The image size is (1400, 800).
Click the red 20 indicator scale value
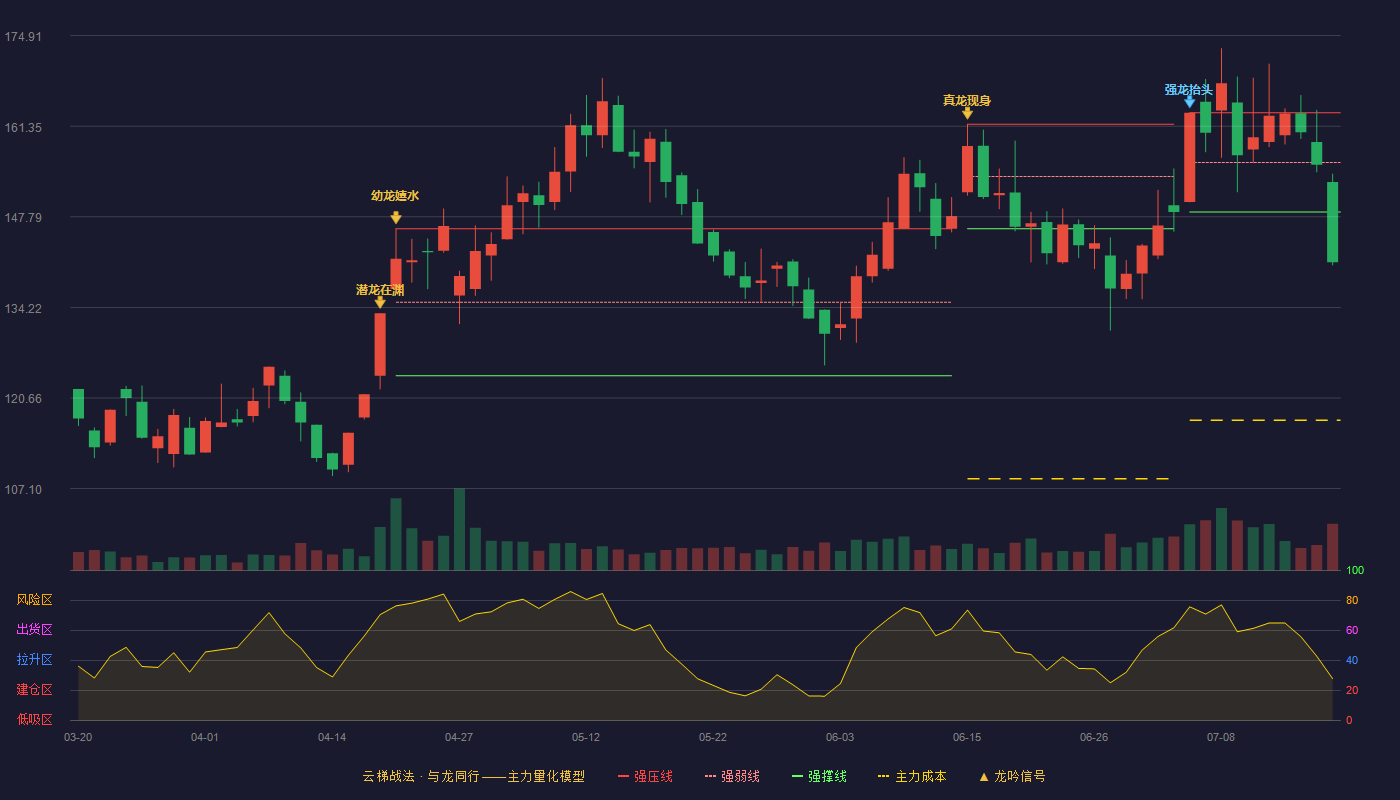pyautogui.click(x=1352, y=691)
